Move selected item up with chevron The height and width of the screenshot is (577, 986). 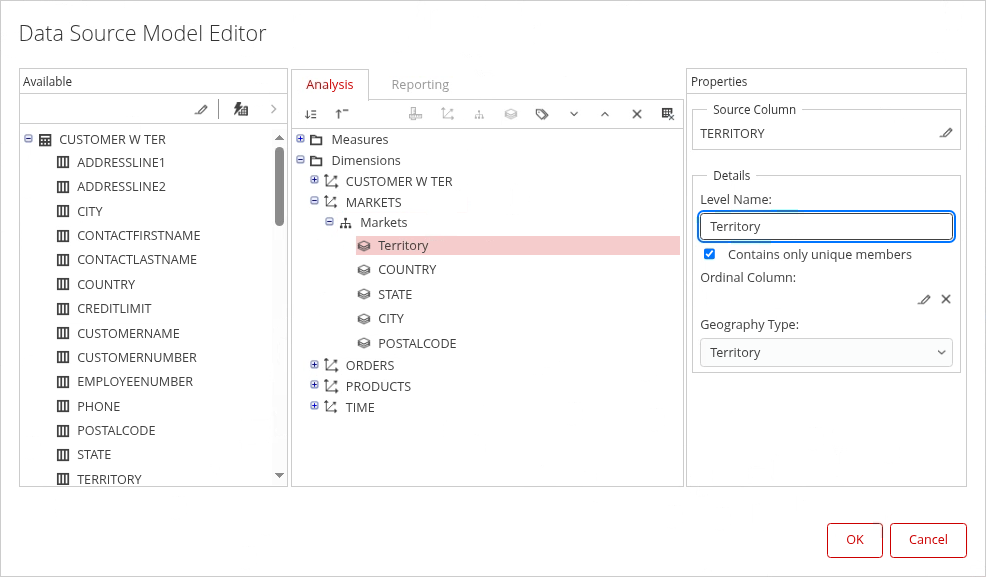click(x=605, y=114)
